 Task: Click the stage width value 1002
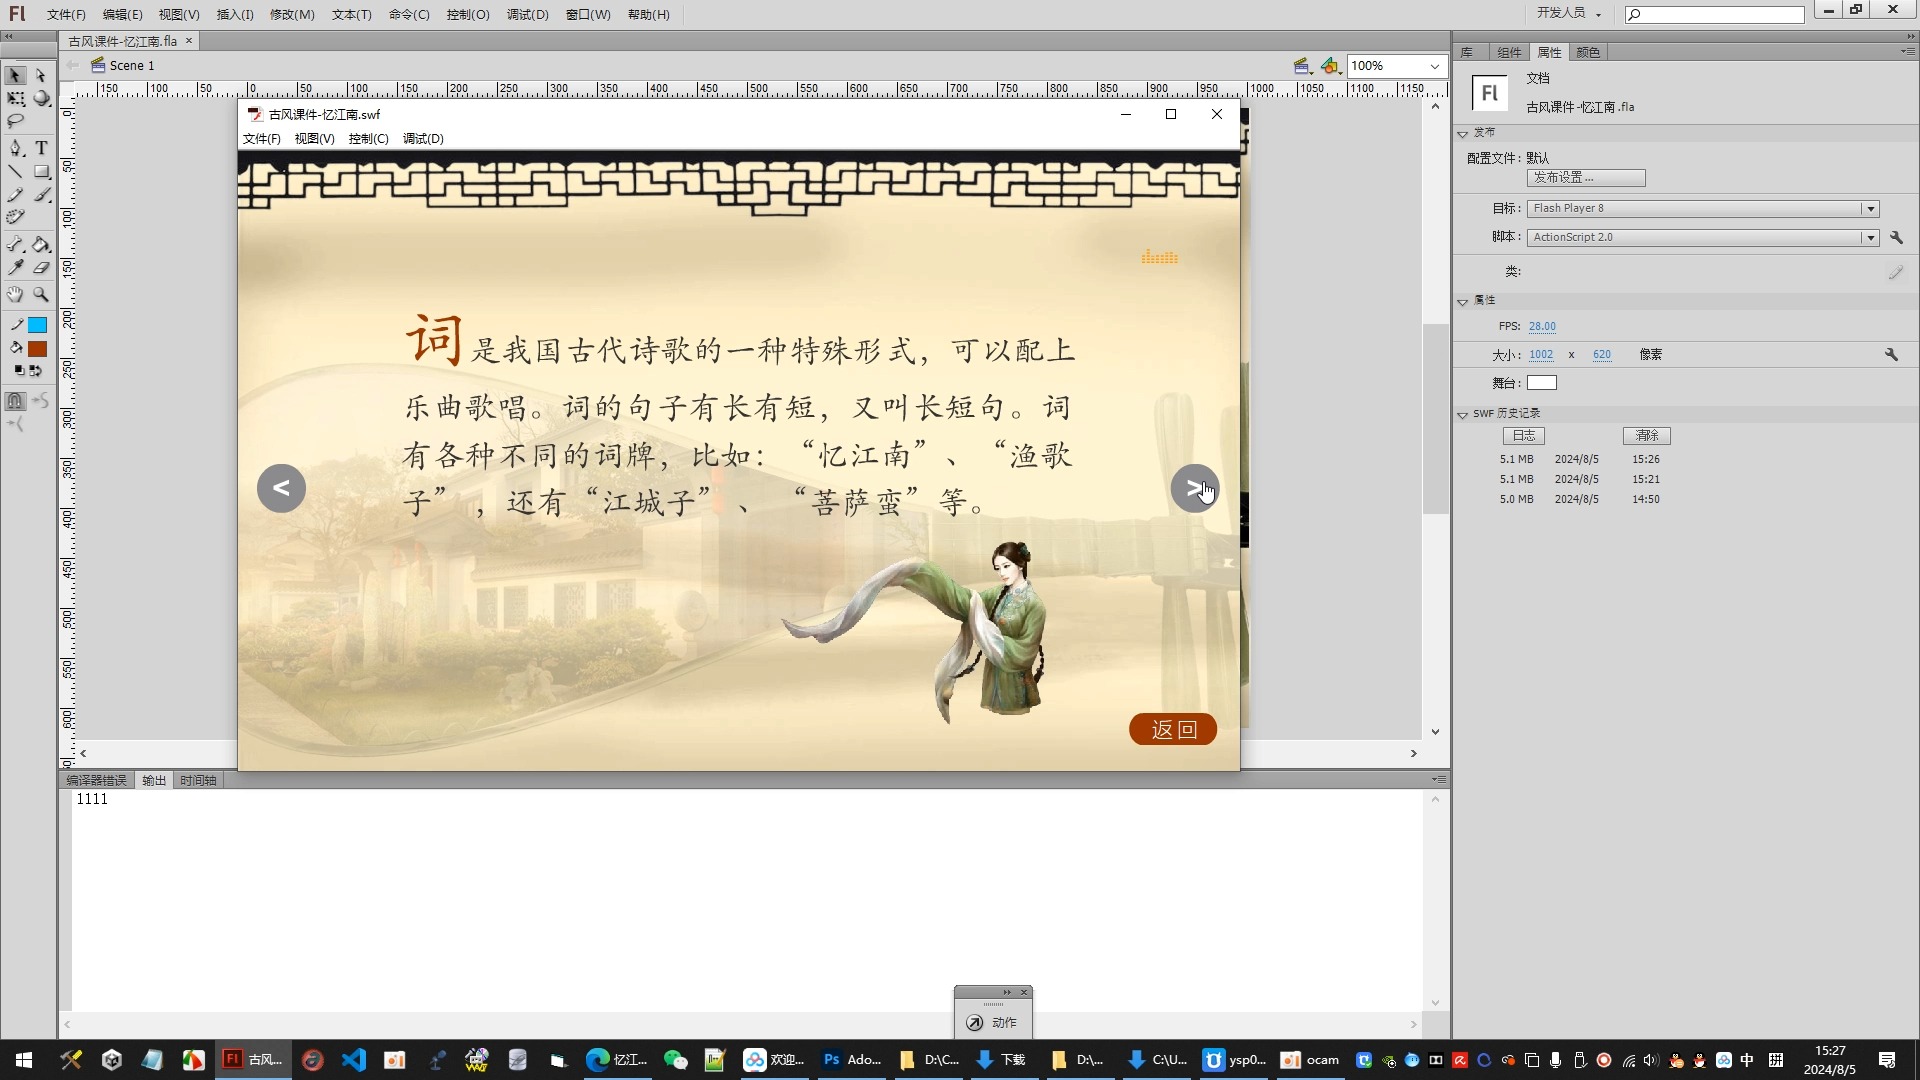(x=1541, y=355)
